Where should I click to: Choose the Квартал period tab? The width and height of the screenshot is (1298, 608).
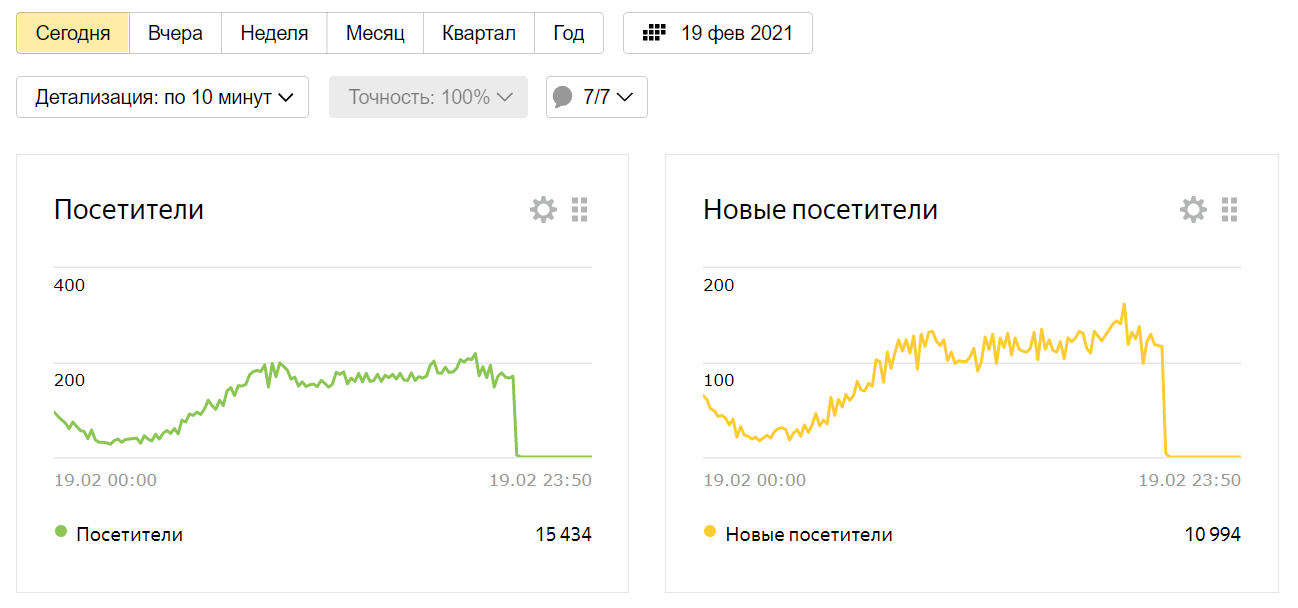(x=479, y=33)
